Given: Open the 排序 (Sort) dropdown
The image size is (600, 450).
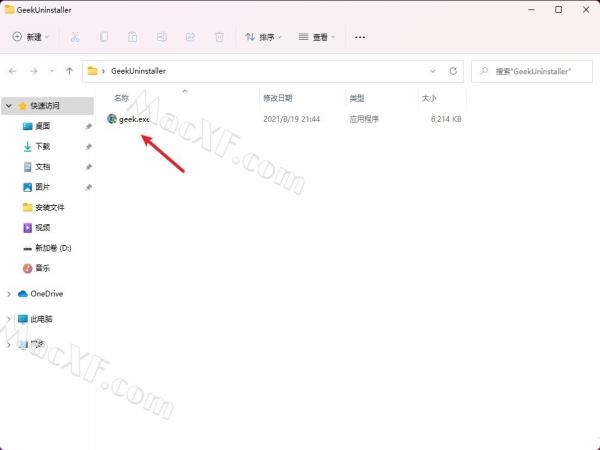Looking at the screenshot, I should point(264,37).
